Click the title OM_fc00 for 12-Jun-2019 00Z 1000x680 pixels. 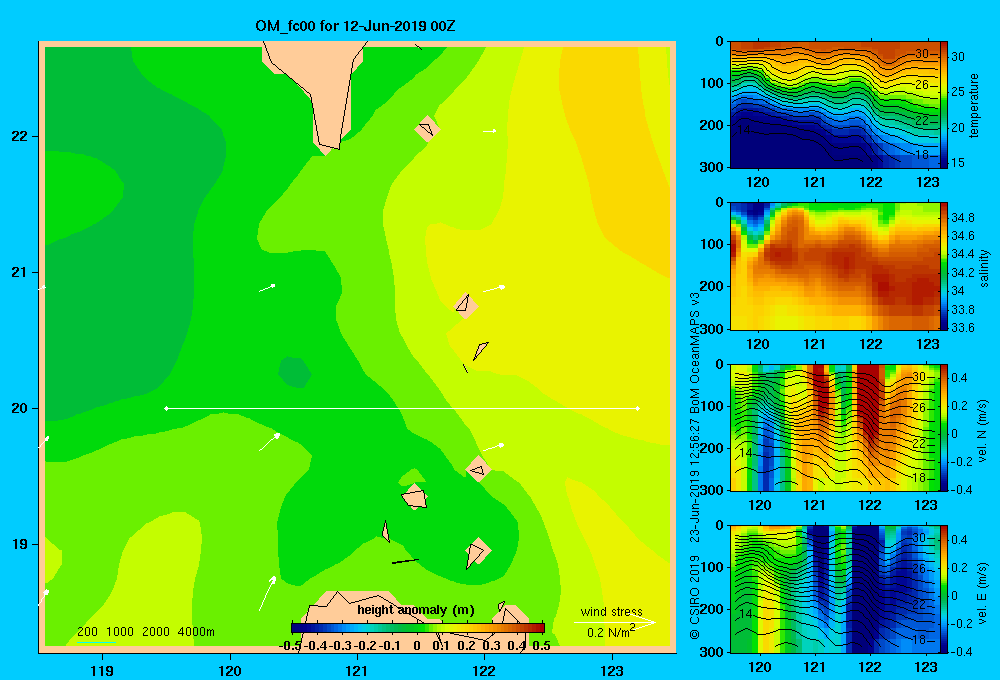(355, 26)
